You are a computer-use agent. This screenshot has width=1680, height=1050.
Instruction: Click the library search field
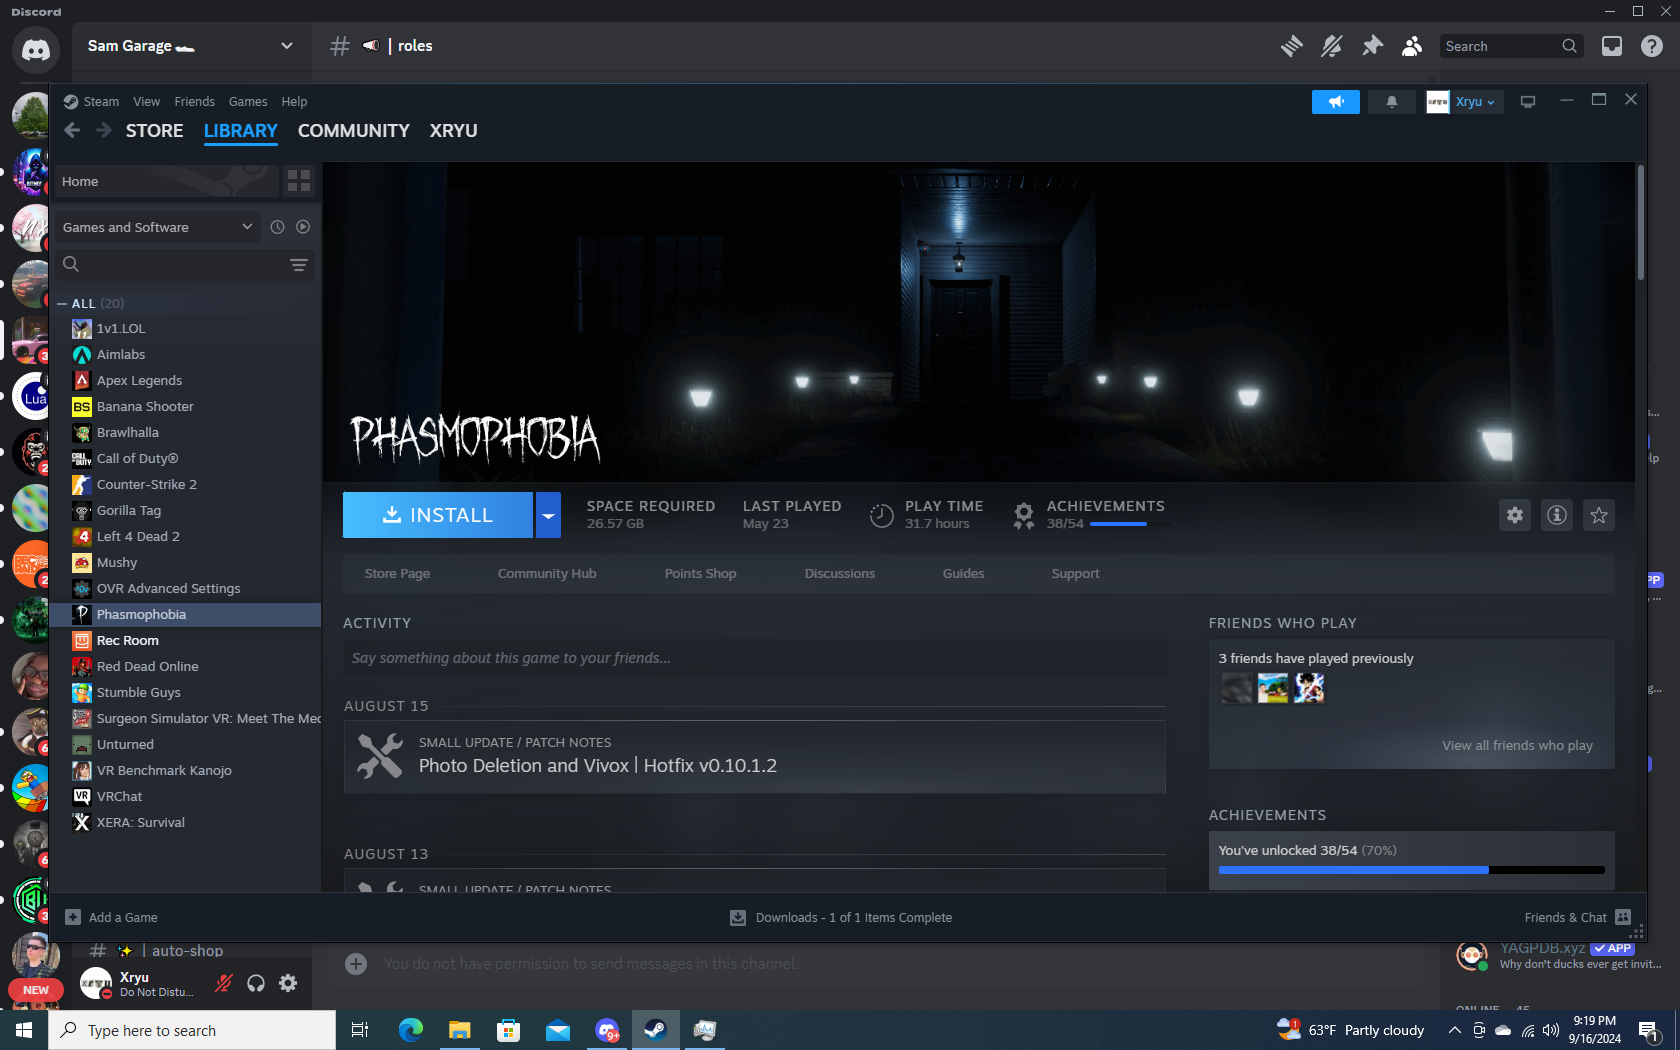(x=185, y=264)
